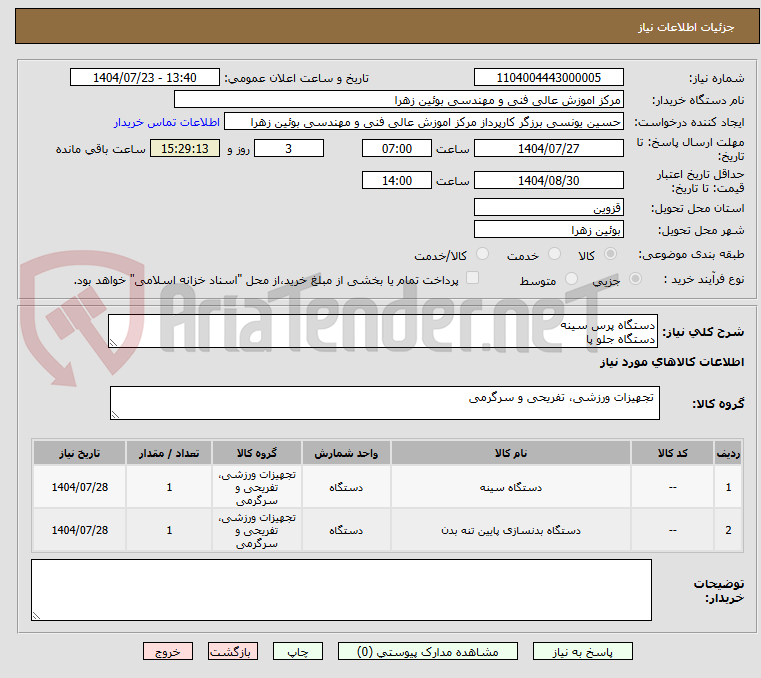Select the خدمت radio button
761x678 pixels.
click(554, 254)
